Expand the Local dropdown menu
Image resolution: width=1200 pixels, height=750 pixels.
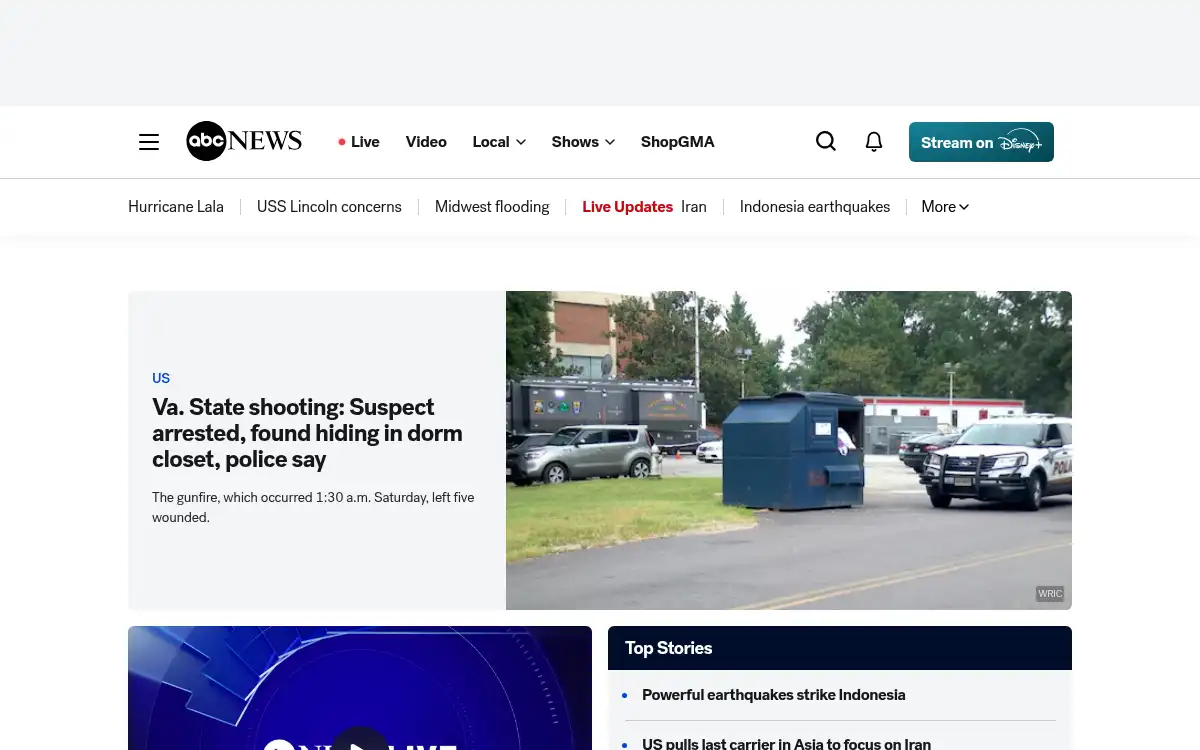pyautogui.click(x=499, y=142)
